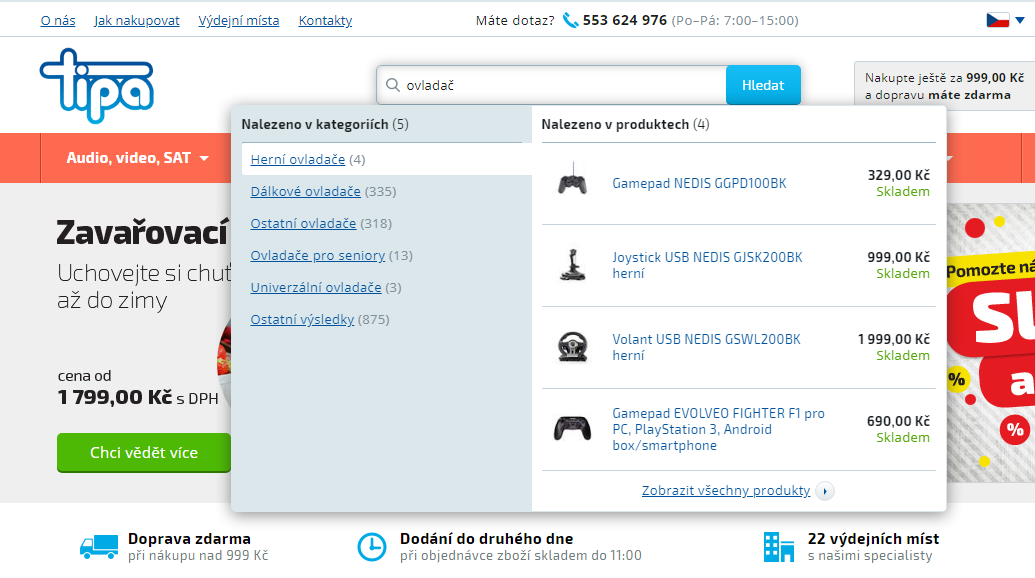
Task: Click the delivery truck icon for Doprava zdarma
Action: 99,547
